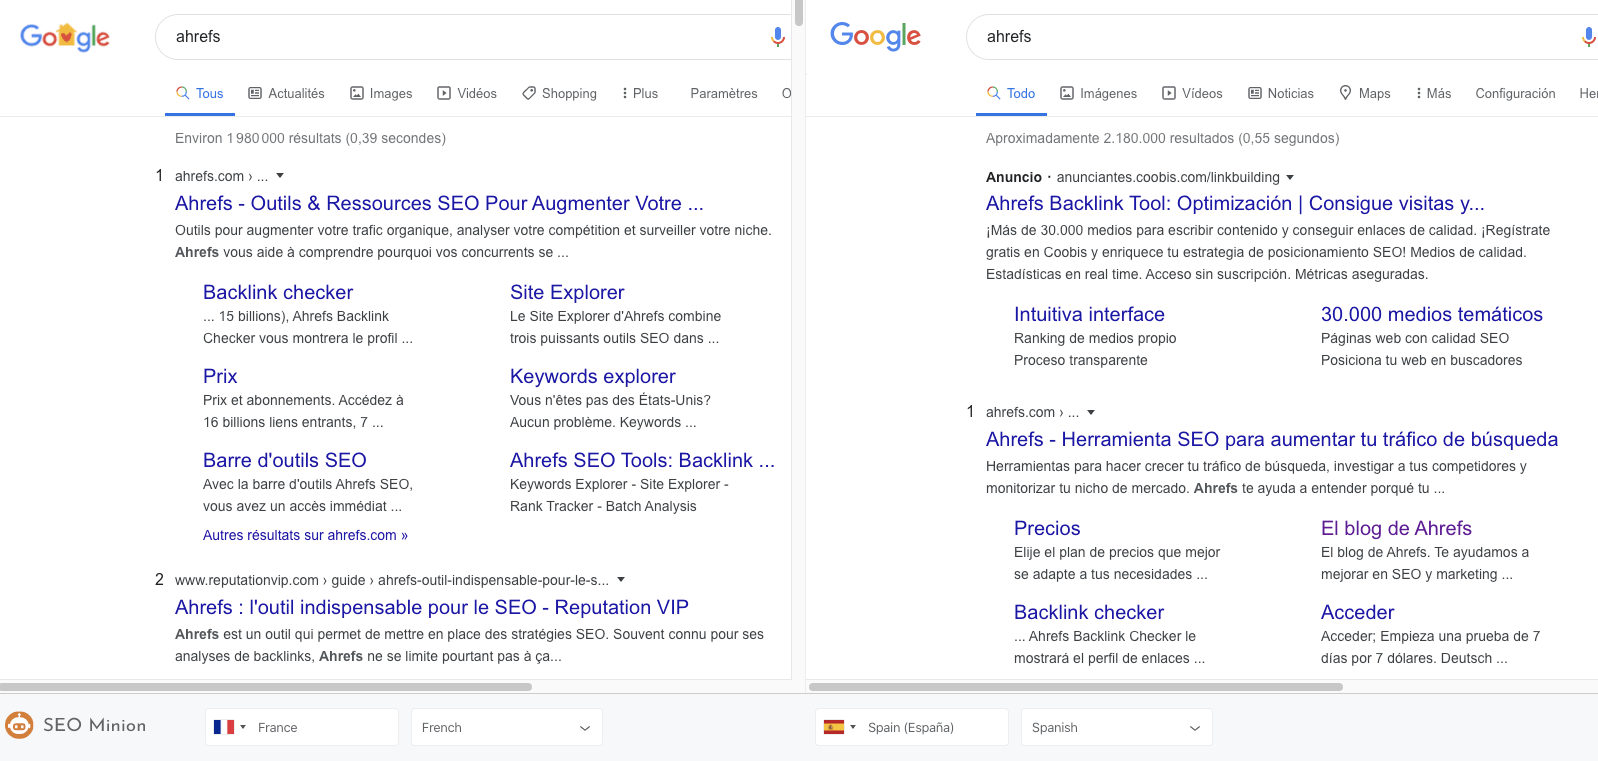Viewport: 1598px width, 761px height.
Task: Open the Plus more-options menu
Action: 639,93
